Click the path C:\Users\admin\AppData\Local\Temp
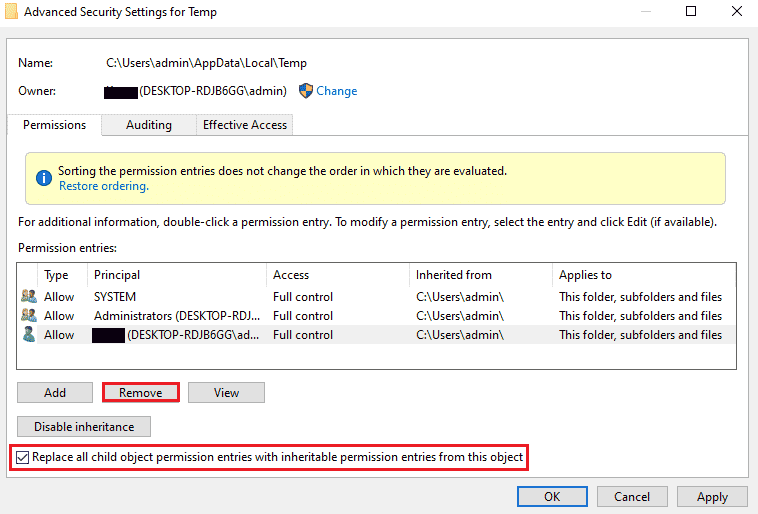 point(206,63)
